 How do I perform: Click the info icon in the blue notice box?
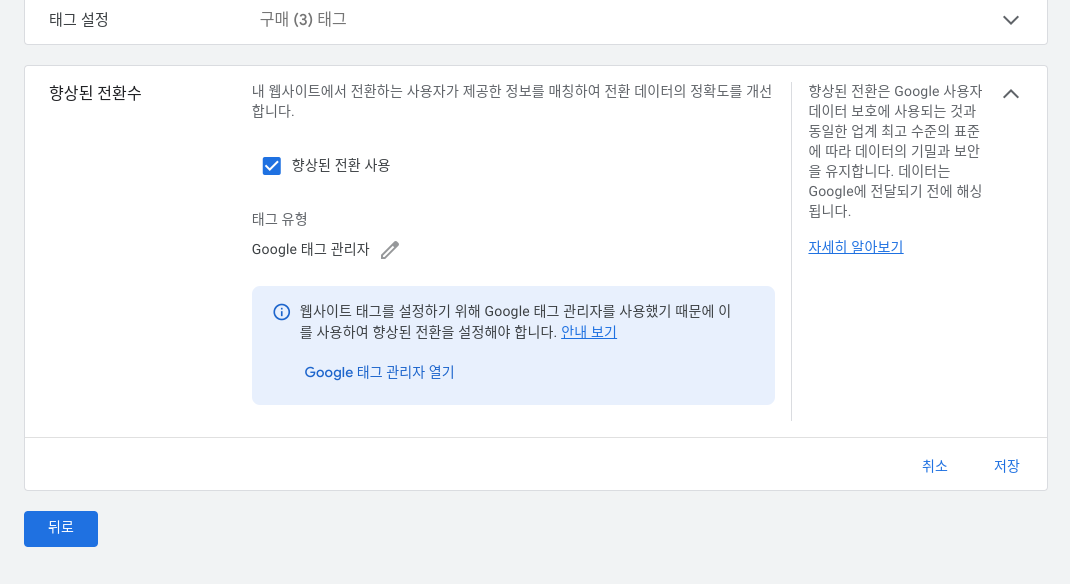coord(281,312)
